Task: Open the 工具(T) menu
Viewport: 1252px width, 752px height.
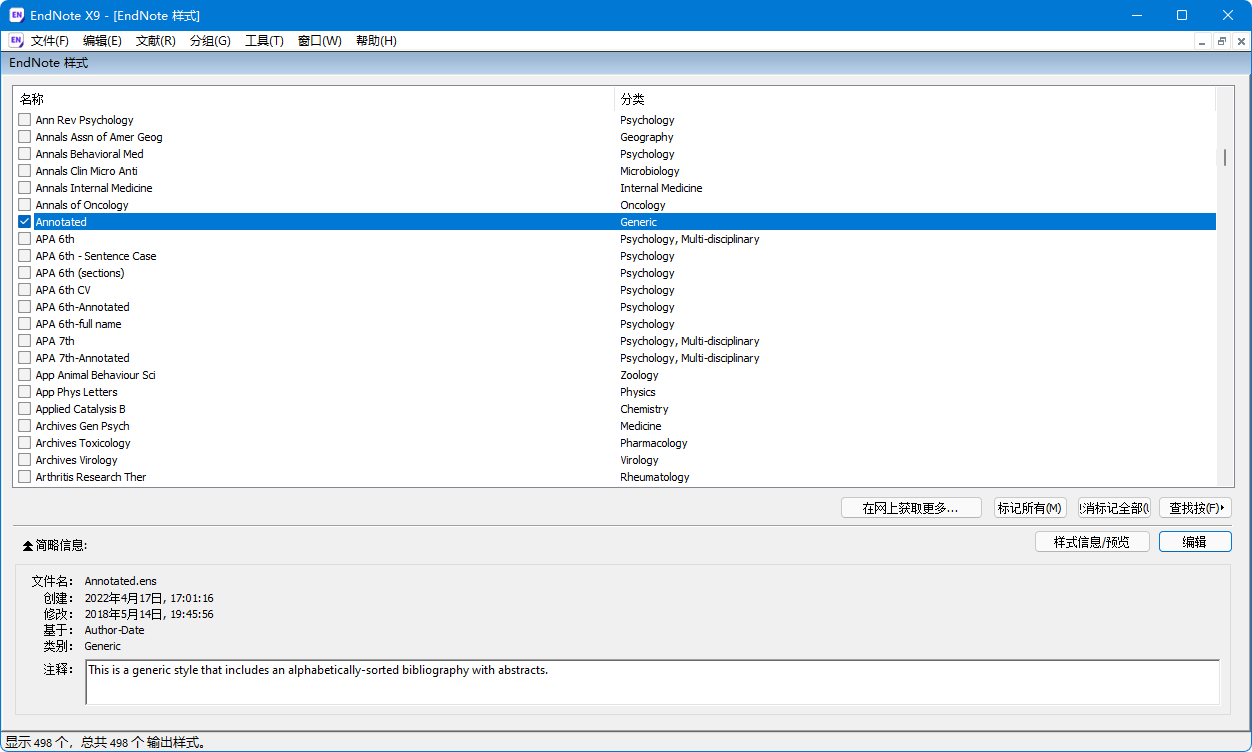Action: [264, 41]
